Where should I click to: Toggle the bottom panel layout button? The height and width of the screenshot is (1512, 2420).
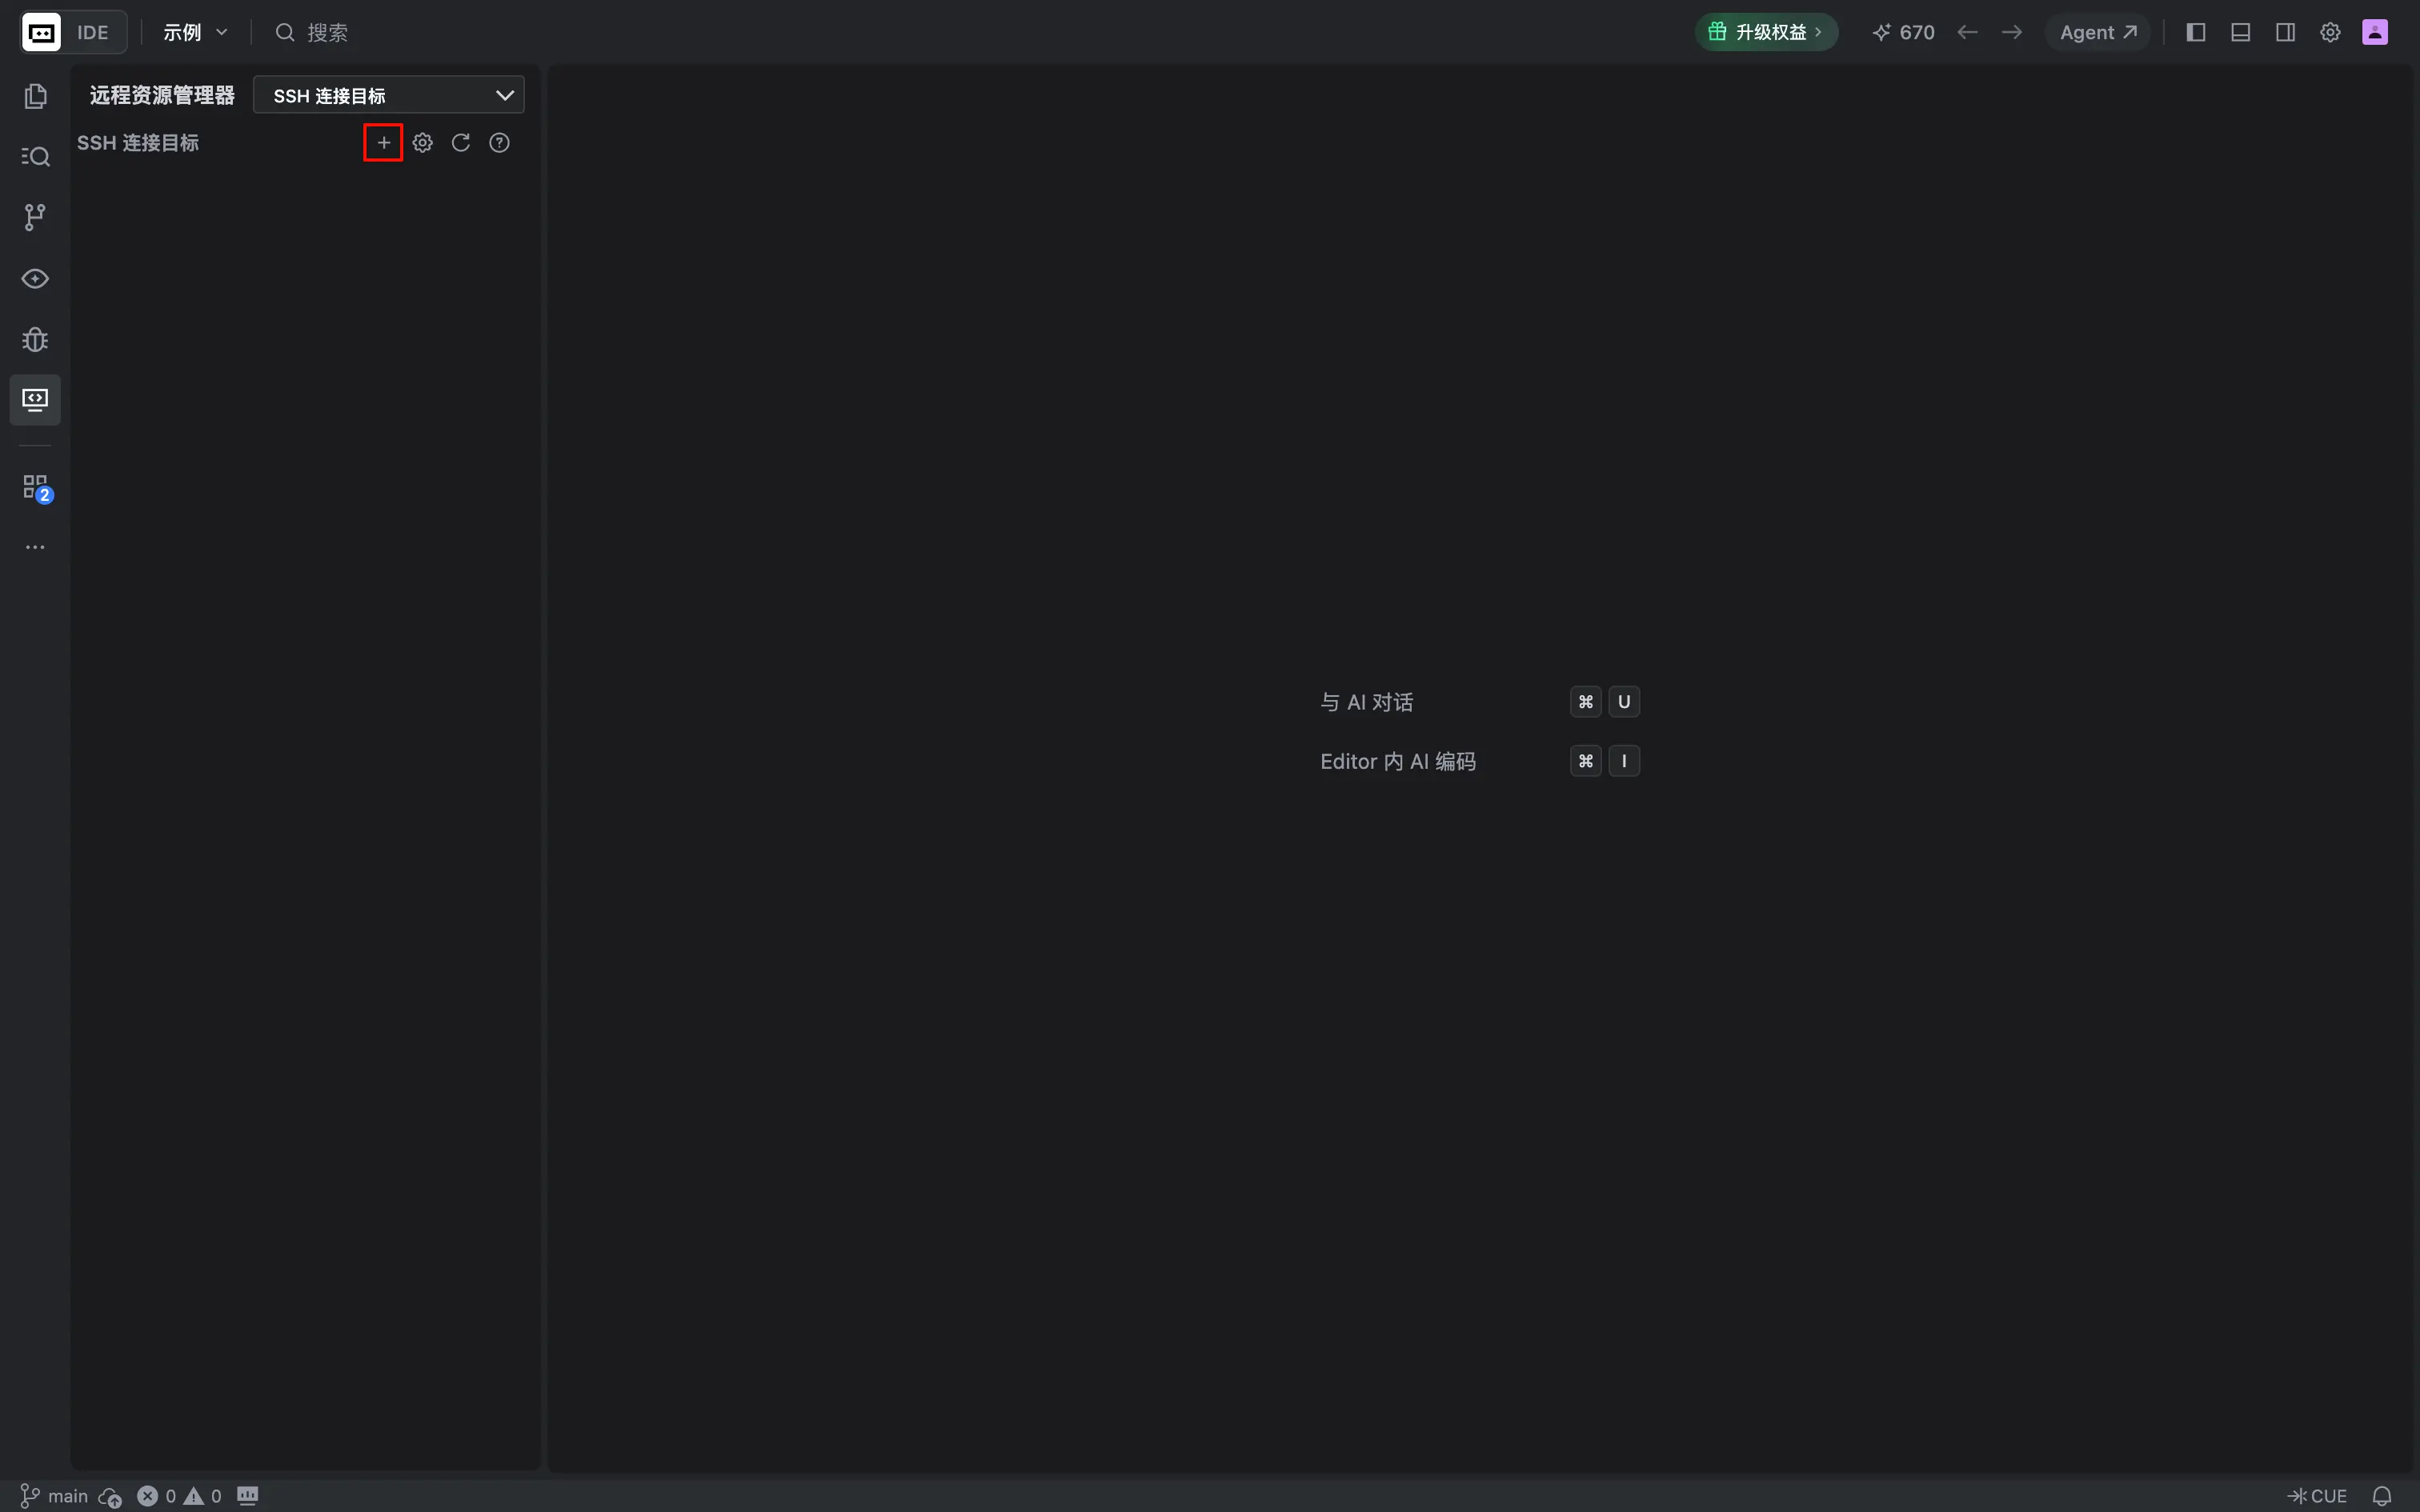pyautogui.click(x=2241, y=32)
